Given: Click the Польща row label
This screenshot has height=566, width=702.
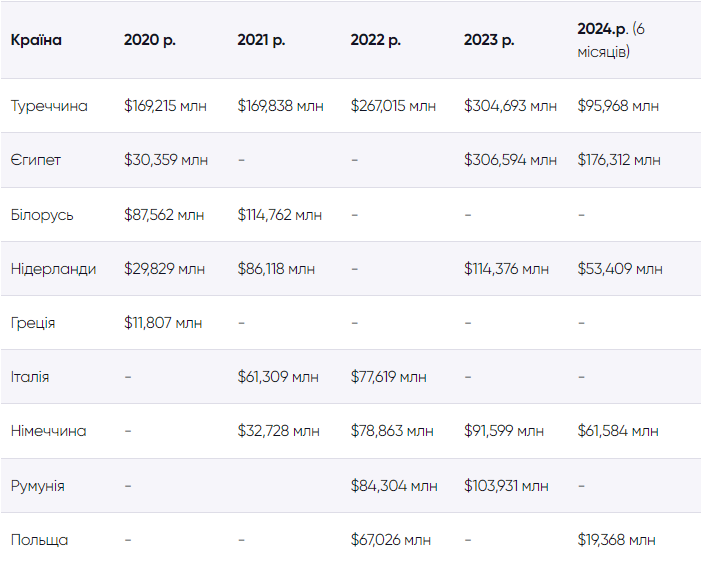Looking at the screenshot, I should [x=39, y=540].
